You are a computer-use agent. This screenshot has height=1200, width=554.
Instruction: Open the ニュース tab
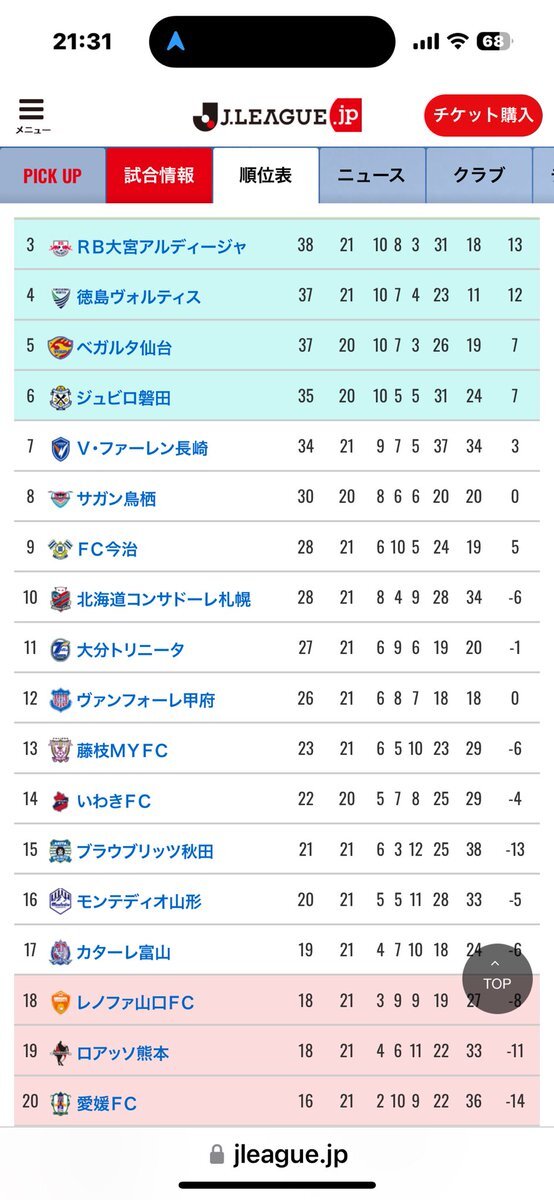[x=371, y=176]
